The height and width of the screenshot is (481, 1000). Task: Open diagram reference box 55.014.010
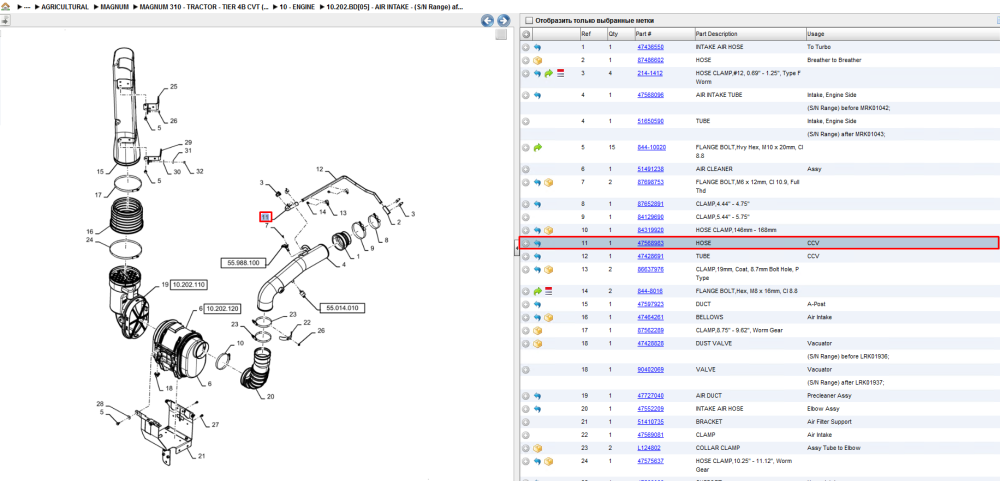click(x=343, y=307)
